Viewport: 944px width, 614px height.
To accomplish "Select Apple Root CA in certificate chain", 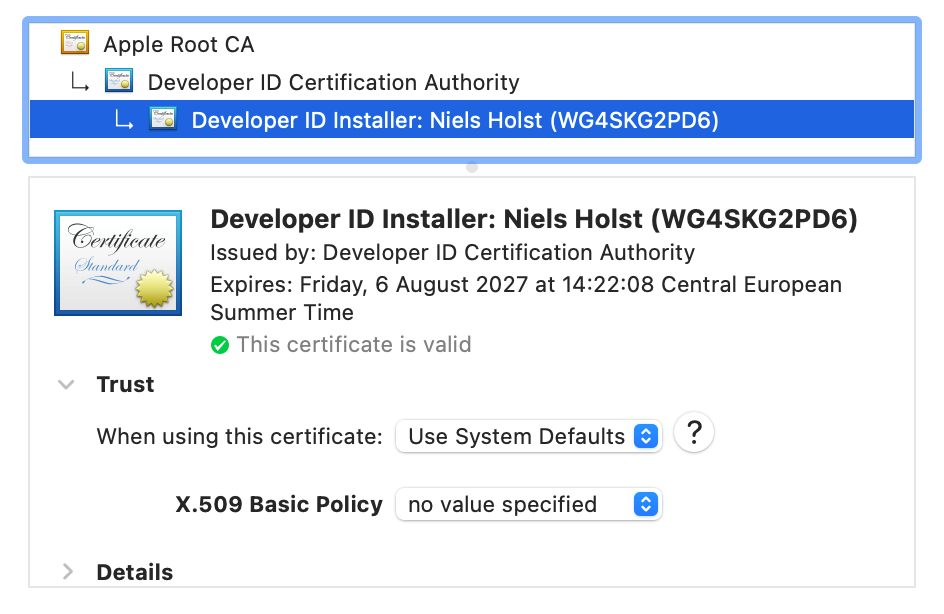I will coord(472,43).
